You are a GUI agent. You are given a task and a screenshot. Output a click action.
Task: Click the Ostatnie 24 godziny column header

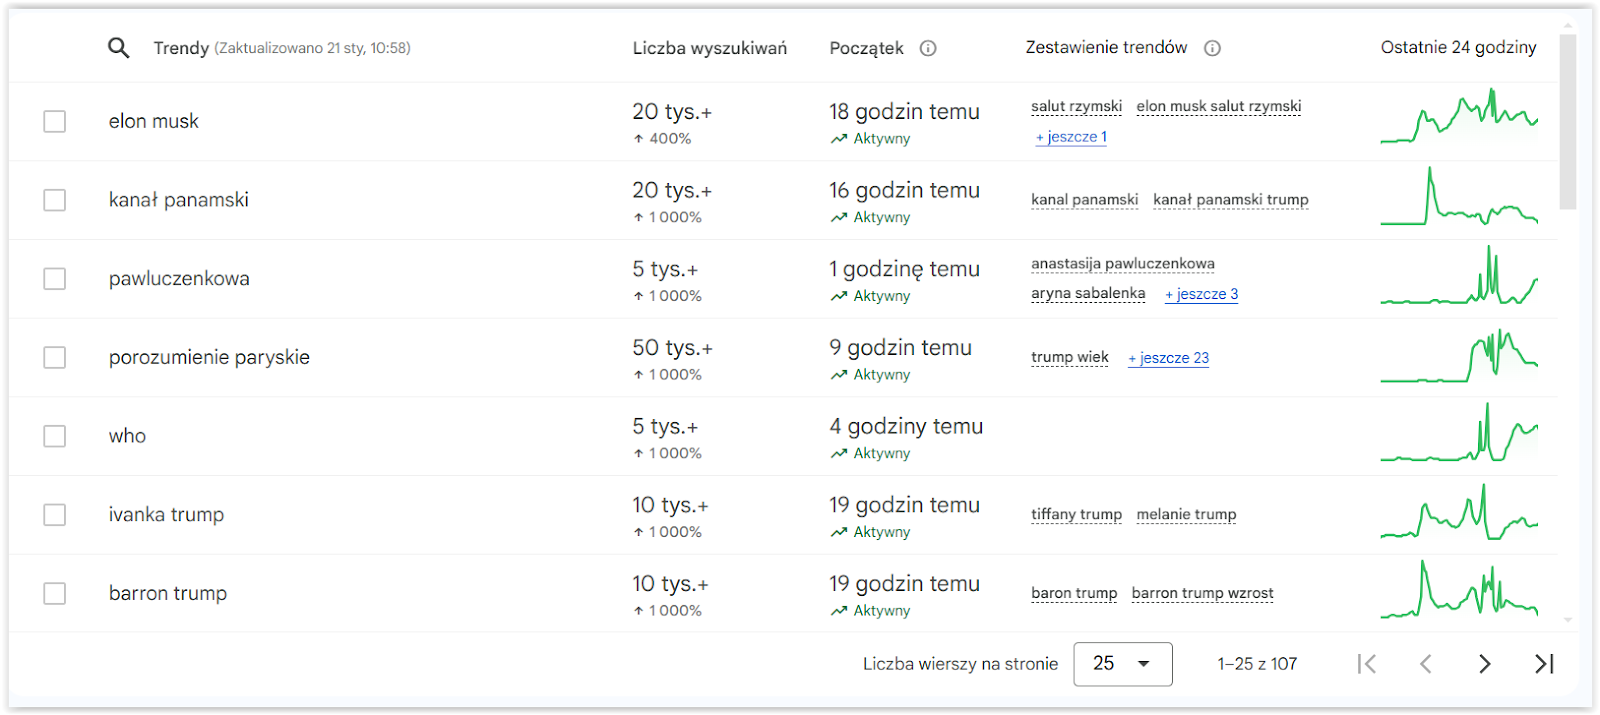[1458, 47]
